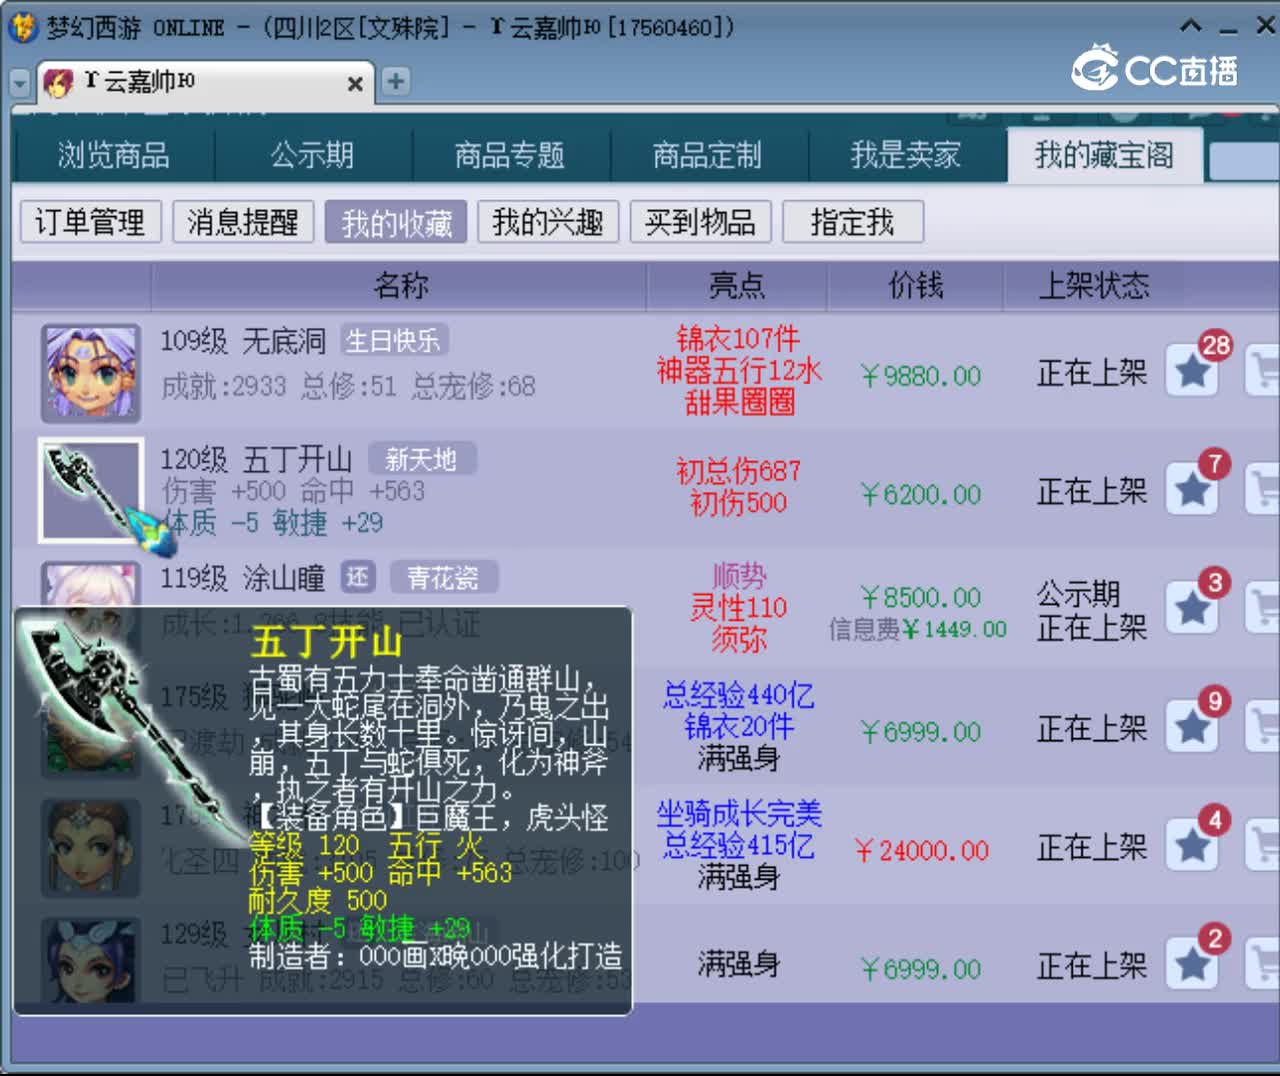Click cart icon on last ￥6999 row
Viewport: 1280px width, 1076px height.
(x=1263, y=964)
